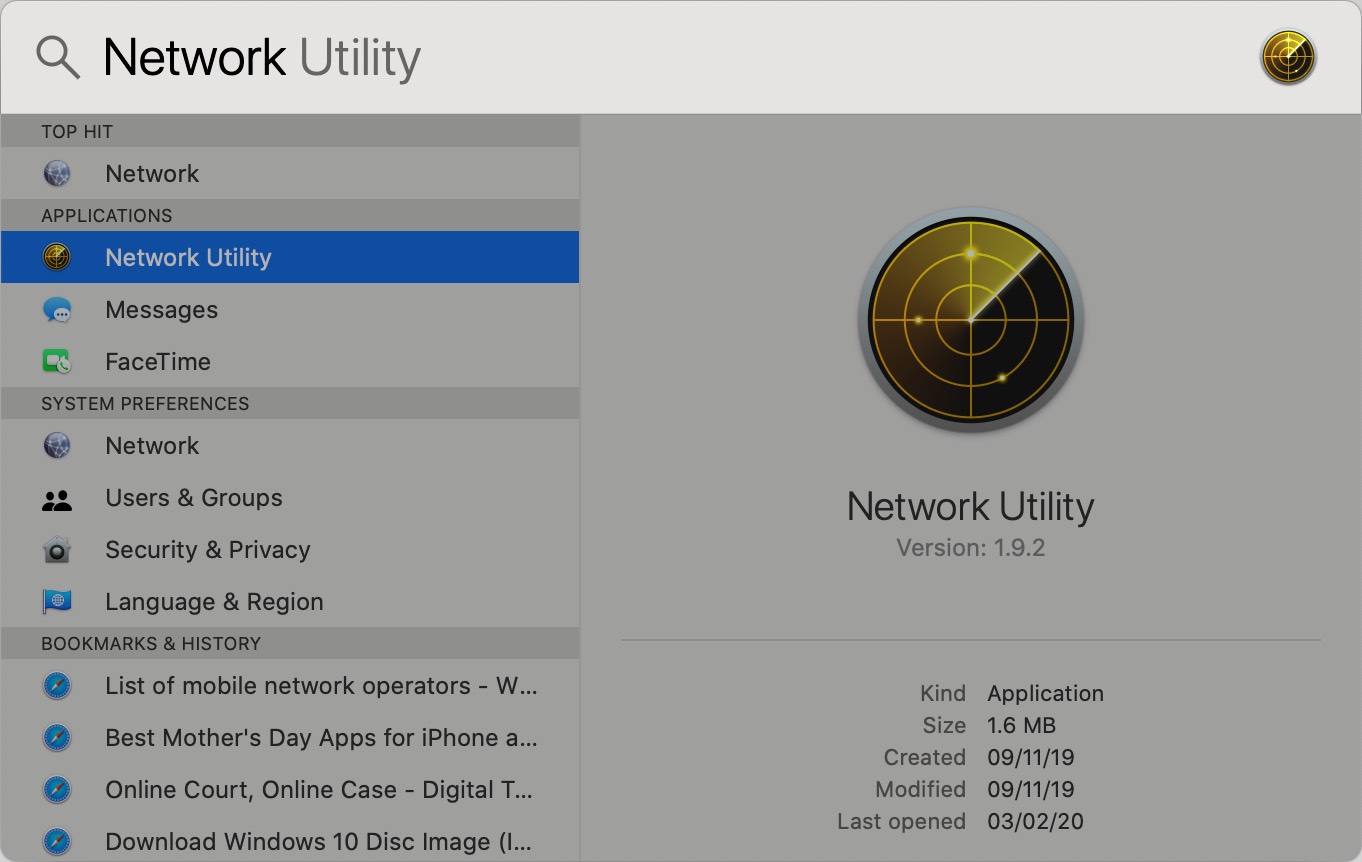The height and width of the screenshot is (862, 1362).
Task: Open the Network entry under System Preferences
Action: (x=152, y=445)
